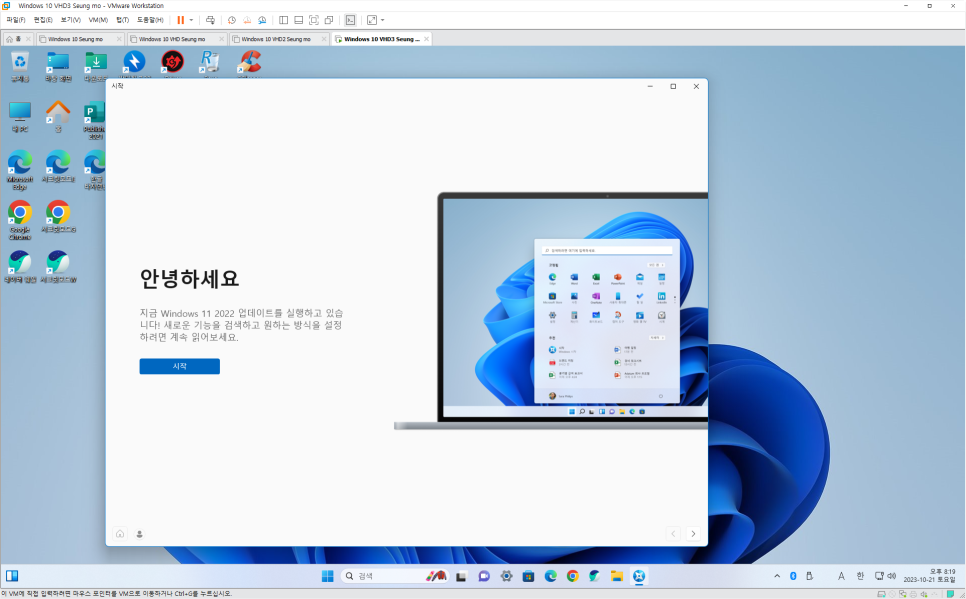Viewport: 966px width, 599px height.
Task: Select the blue folder desktop shortcut
Action: 58,67
